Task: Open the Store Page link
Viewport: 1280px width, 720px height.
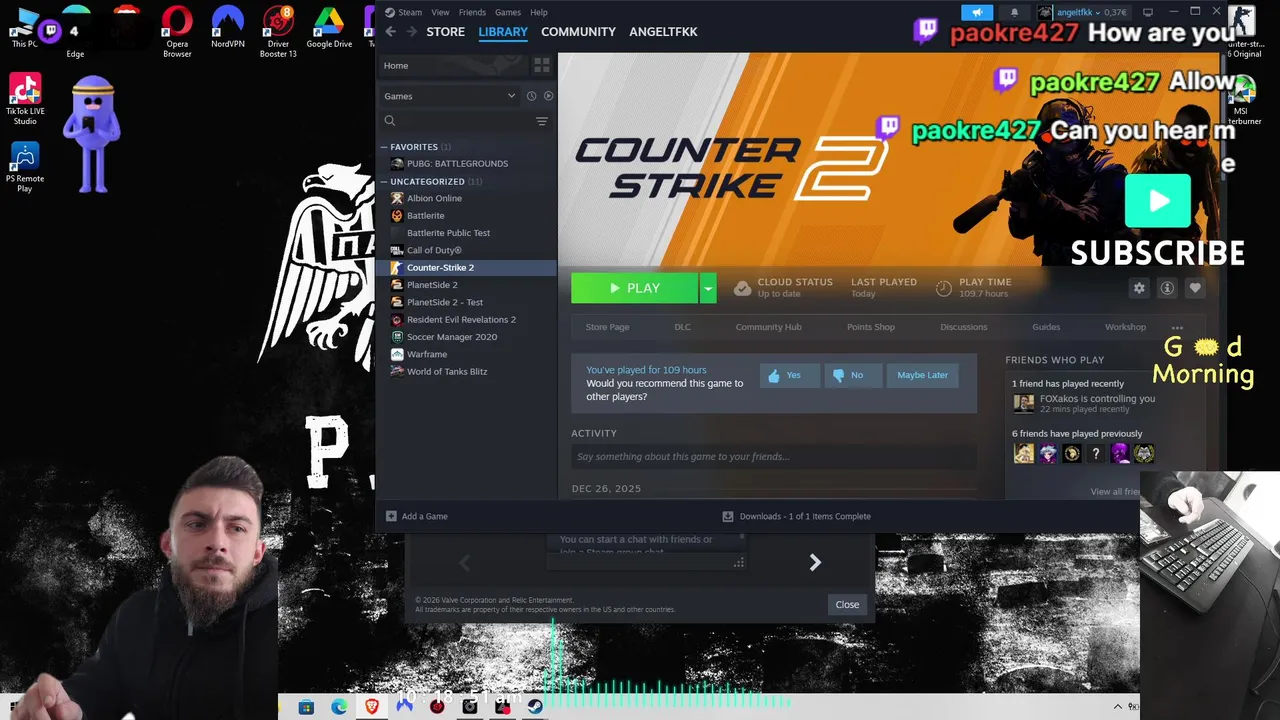Action: (x=607, y=327)
